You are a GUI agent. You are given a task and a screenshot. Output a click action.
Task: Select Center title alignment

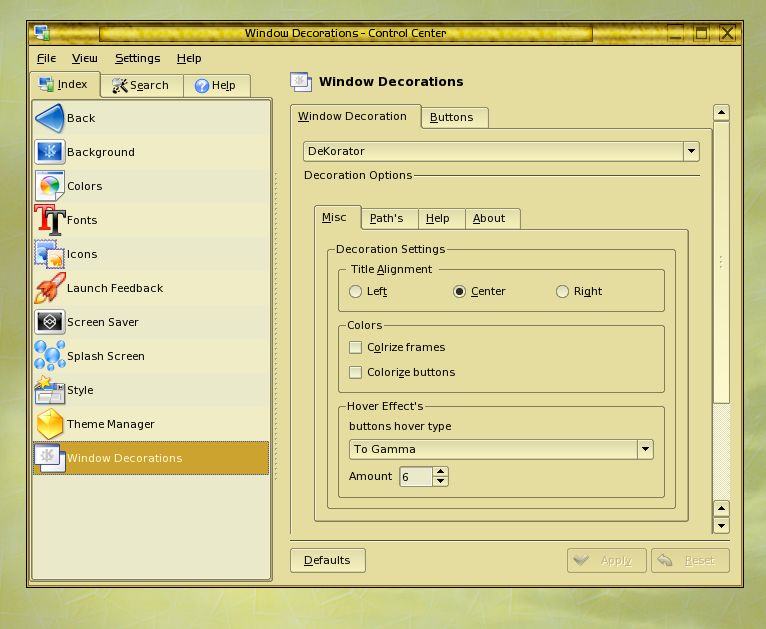point(459,292)
